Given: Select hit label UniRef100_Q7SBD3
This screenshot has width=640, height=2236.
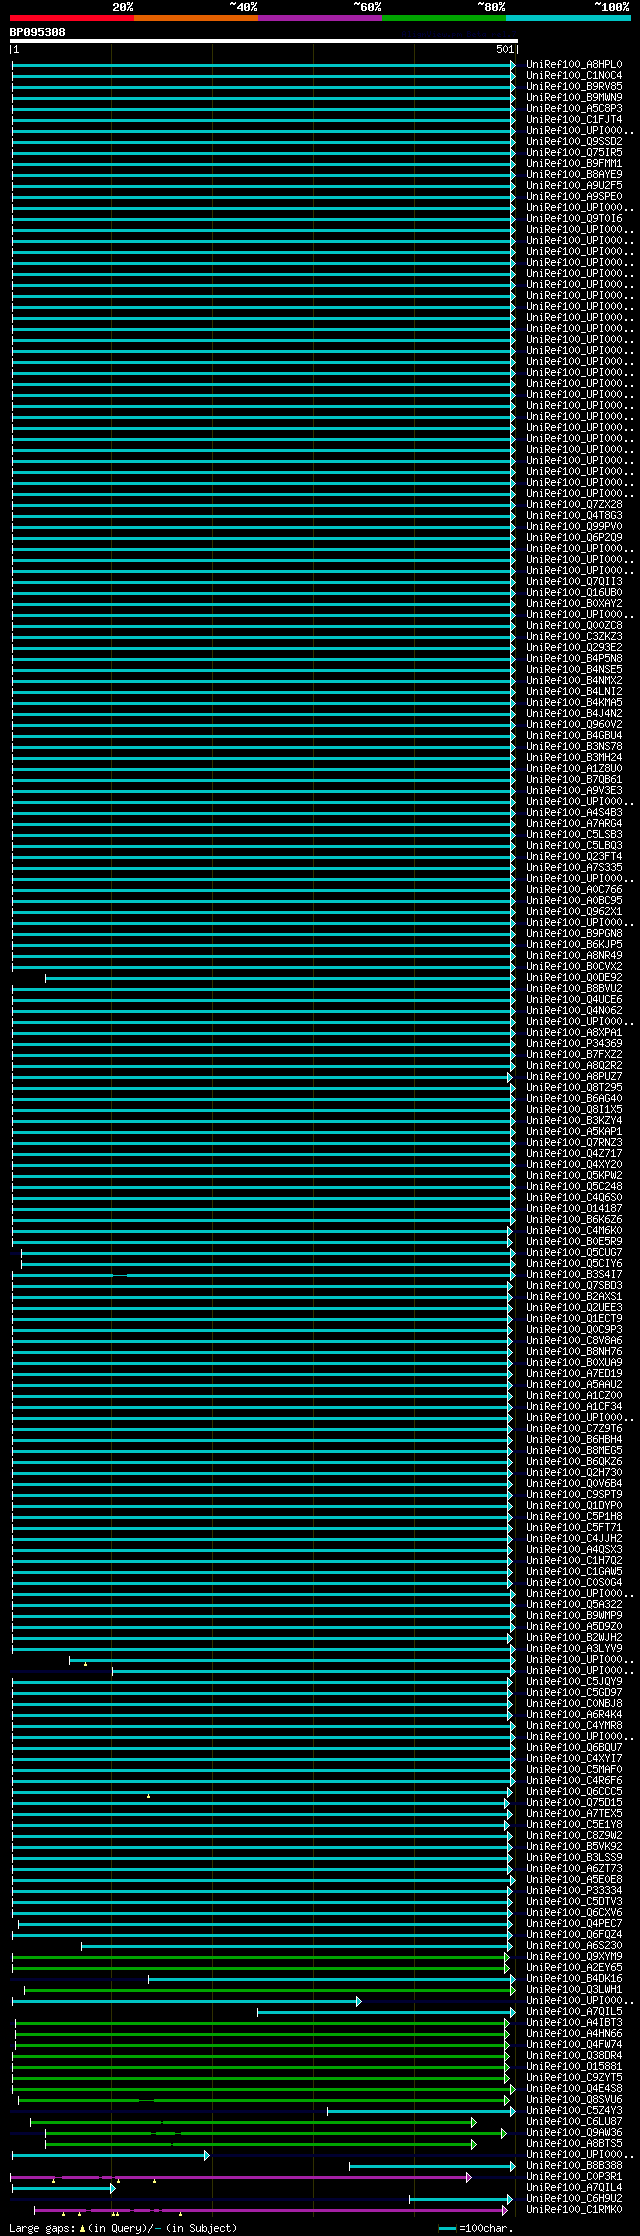Looking at the screenshot, I should pyautogui.click(x=574, y=1285).
